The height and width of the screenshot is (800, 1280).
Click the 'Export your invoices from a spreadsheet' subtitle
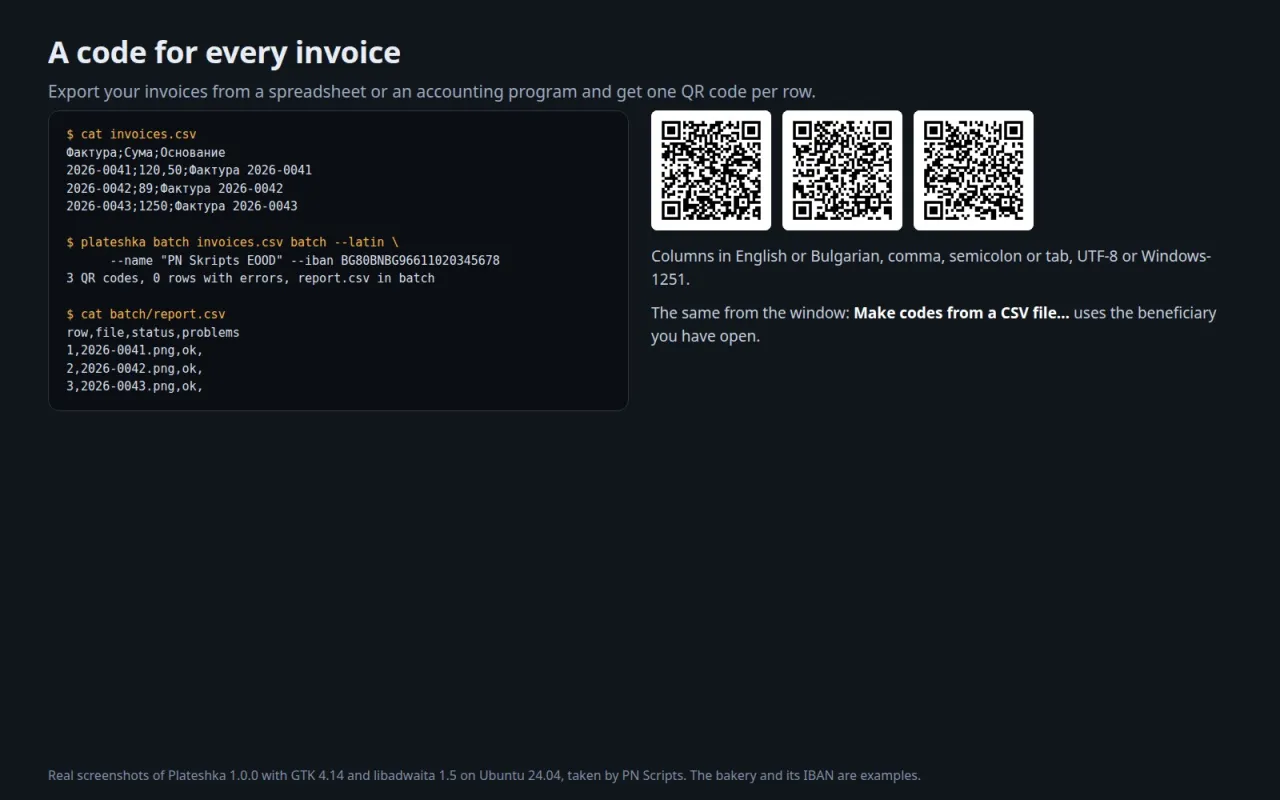(x=432, y=92)
